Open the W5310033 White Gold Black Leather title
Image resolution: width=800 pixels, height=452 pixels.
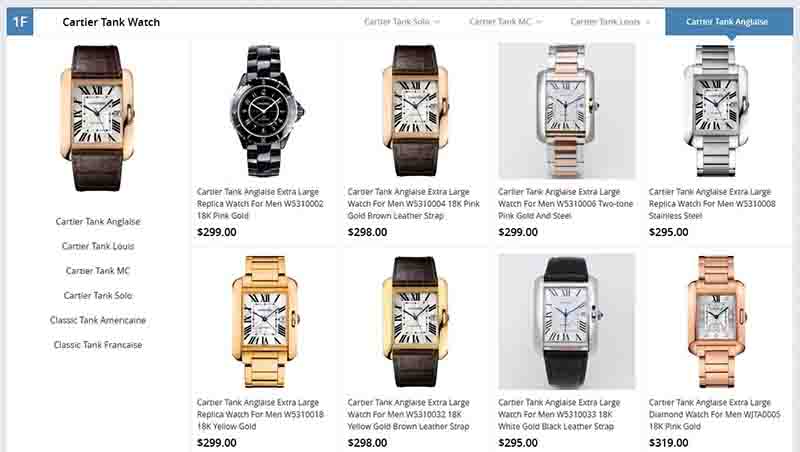tap(559, 414)
